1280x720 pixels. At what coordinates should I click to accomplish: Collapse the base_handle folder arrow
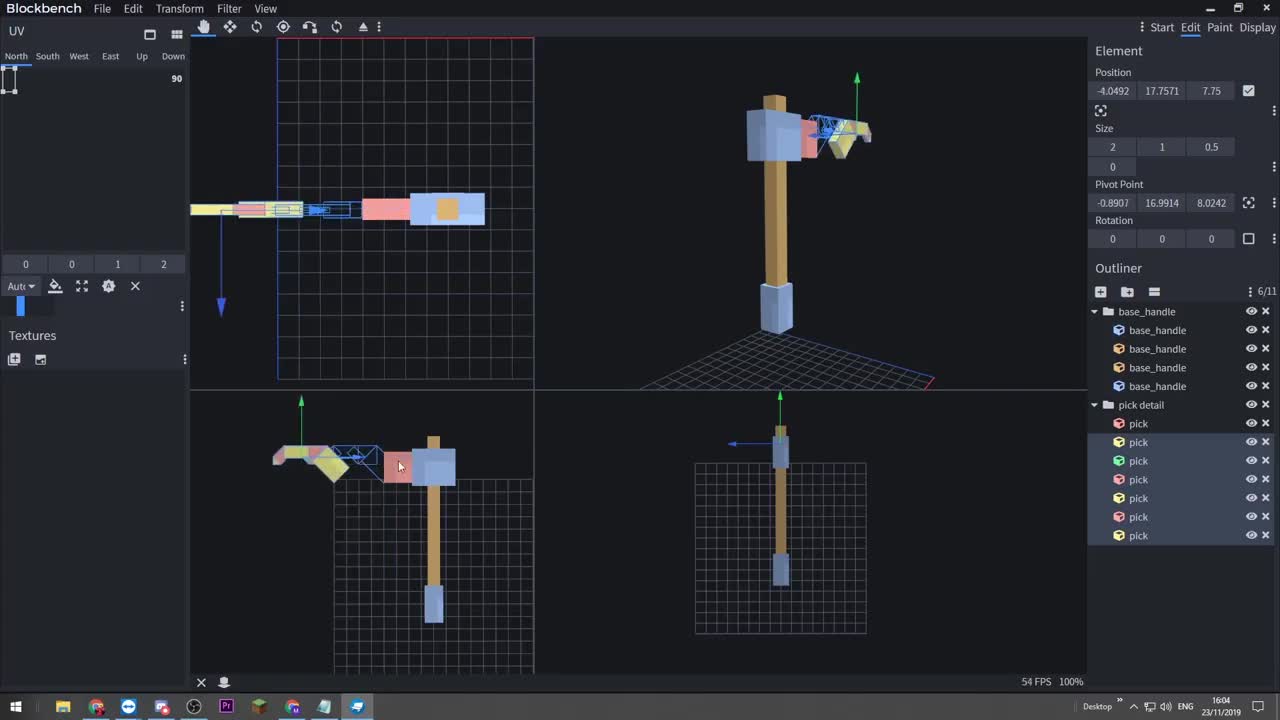point(1095,312)
